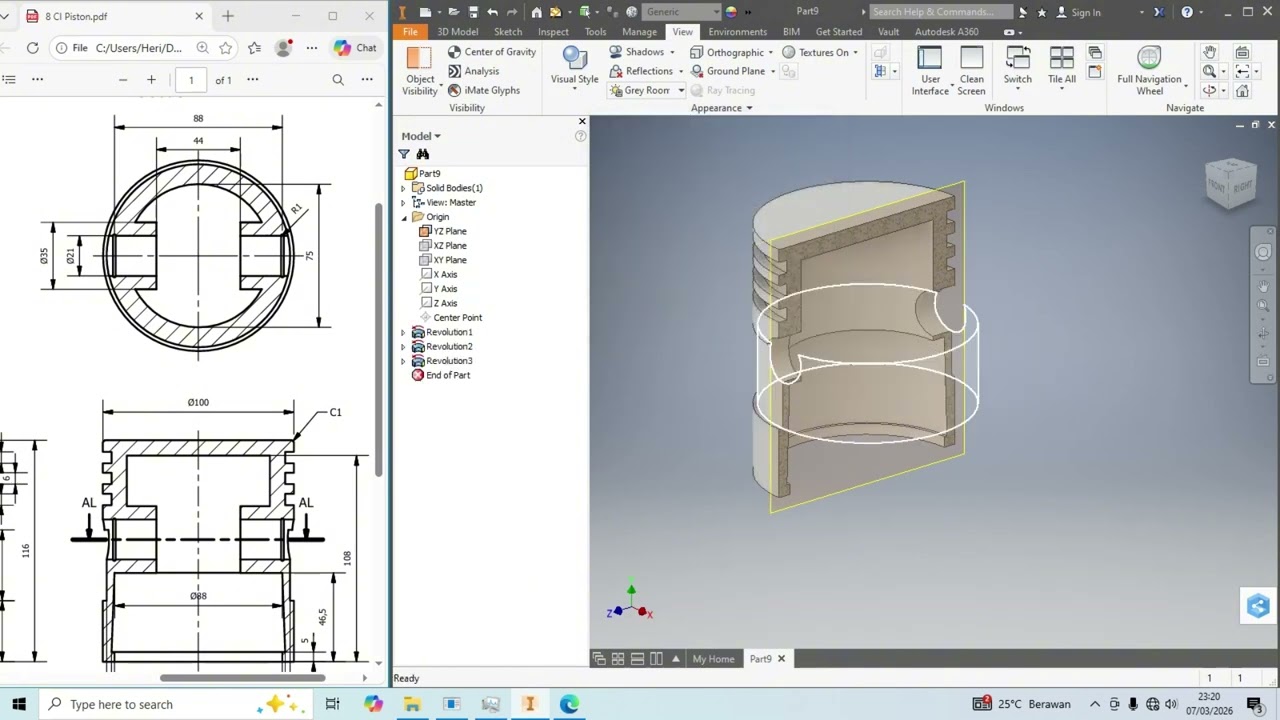Click the Undo icon in Inventor
The height and width of the screenshot is (720, 1280).
click(x=492, y=12)
